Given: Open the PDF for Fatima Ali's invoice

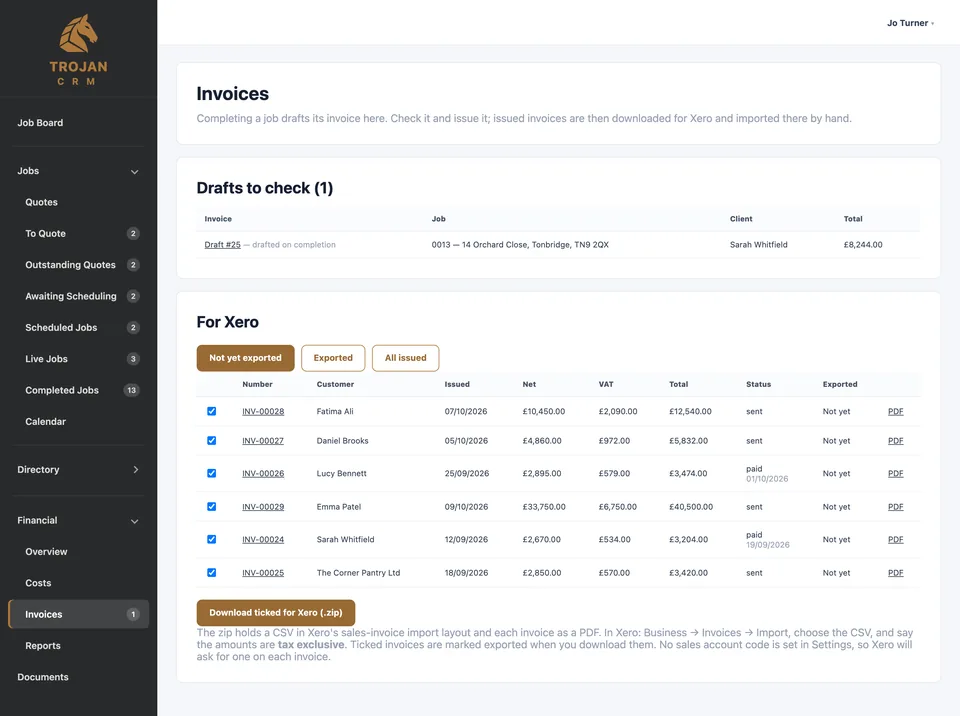Looking at the screenshot, I should 896,412.
